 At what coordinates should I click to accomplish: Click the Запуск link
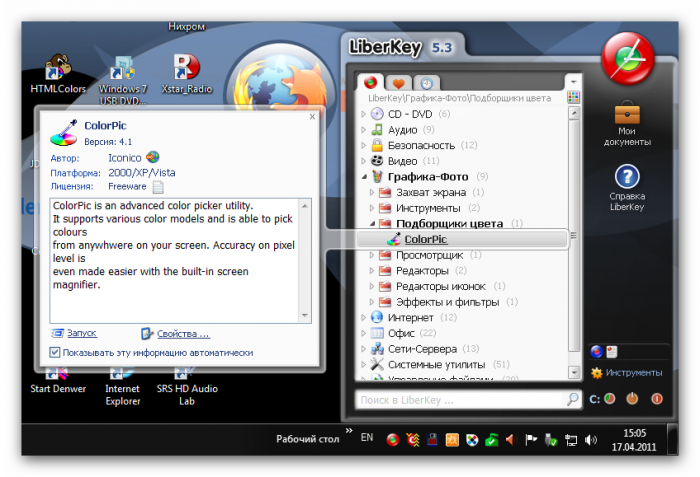[x=82, y=334]
